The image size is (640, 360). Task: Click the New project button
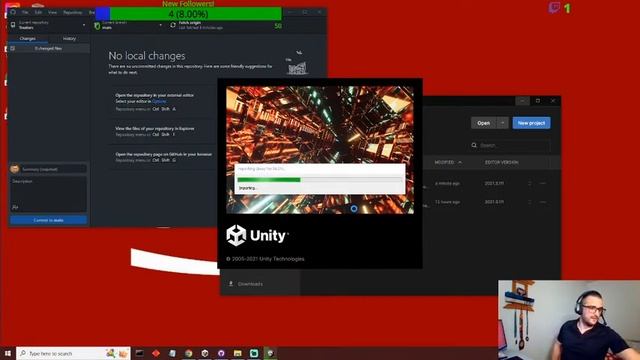(x=531, y=123)
